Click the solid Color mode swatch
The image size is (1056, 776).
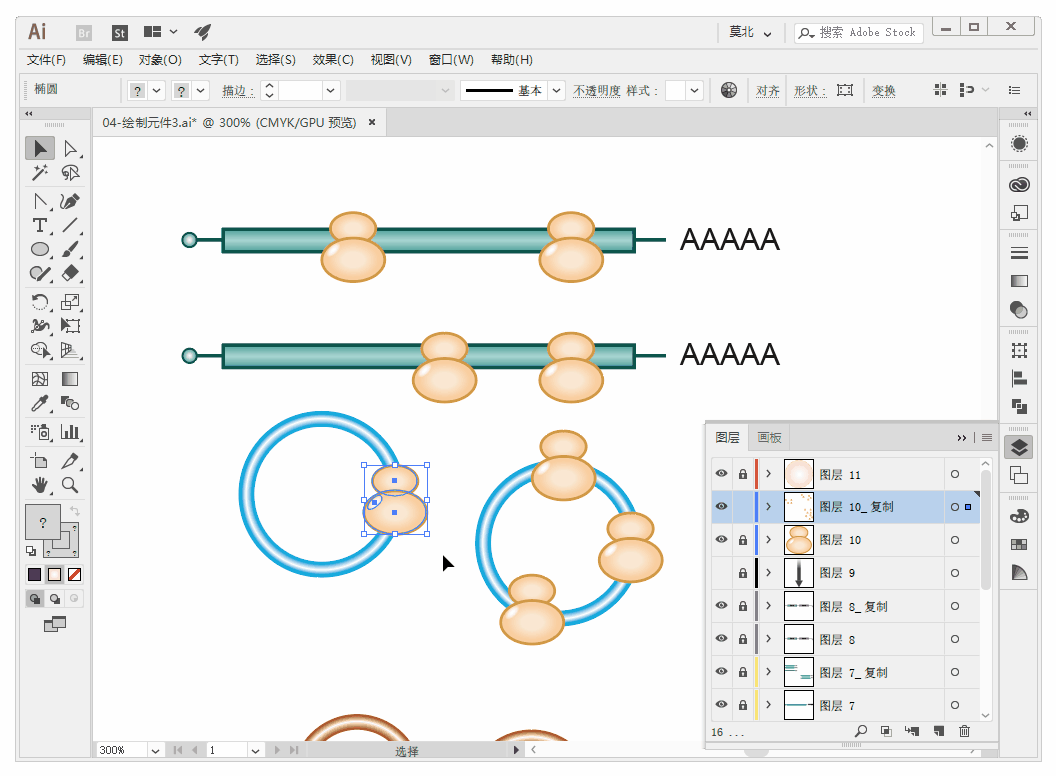(34, 575)
